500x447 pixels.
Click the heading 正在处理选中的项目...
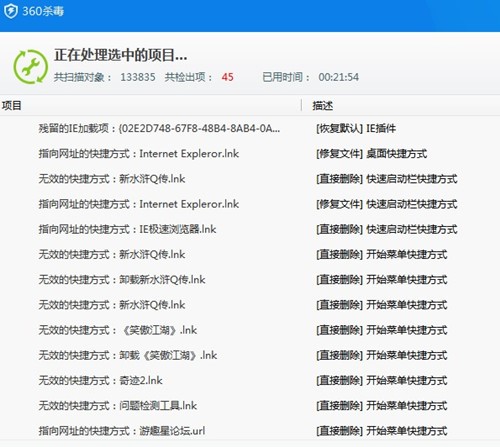[x=120, y=55]
